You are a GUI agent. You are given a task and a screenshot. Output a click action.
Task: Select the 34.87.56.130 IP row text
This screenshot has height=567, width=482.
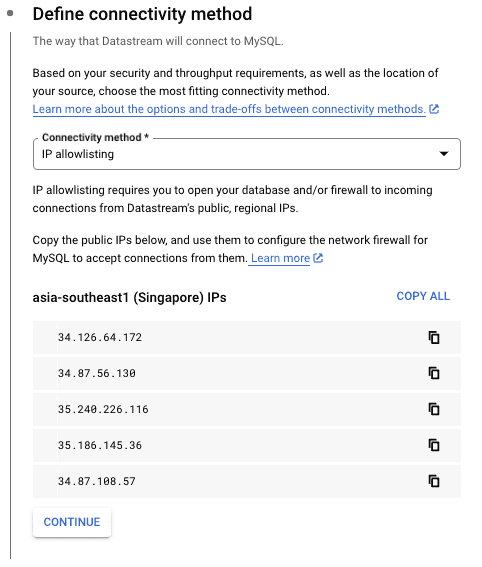[x=97, y=373]
